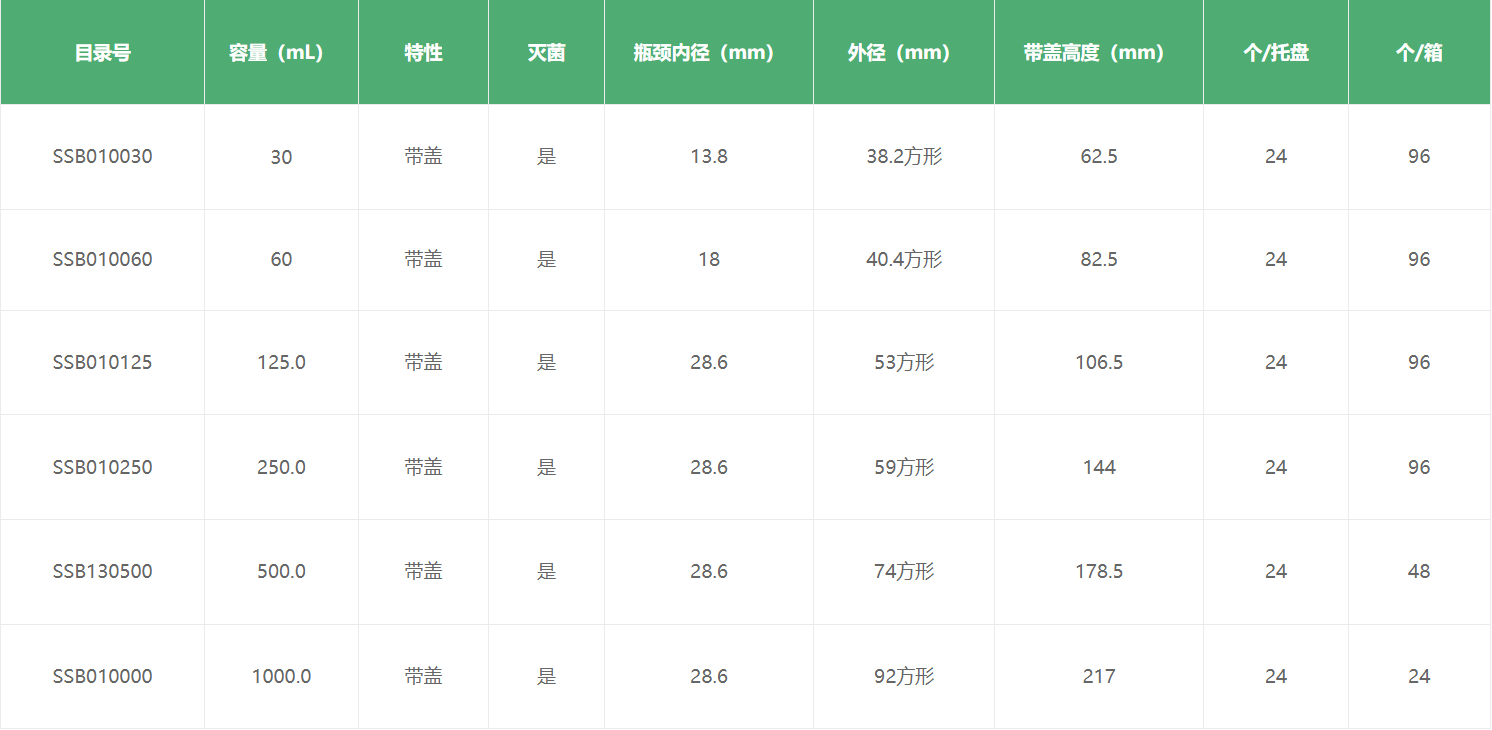Click catalog number SSB130500
1492x730 pixels.
click(x=102, y=572)
